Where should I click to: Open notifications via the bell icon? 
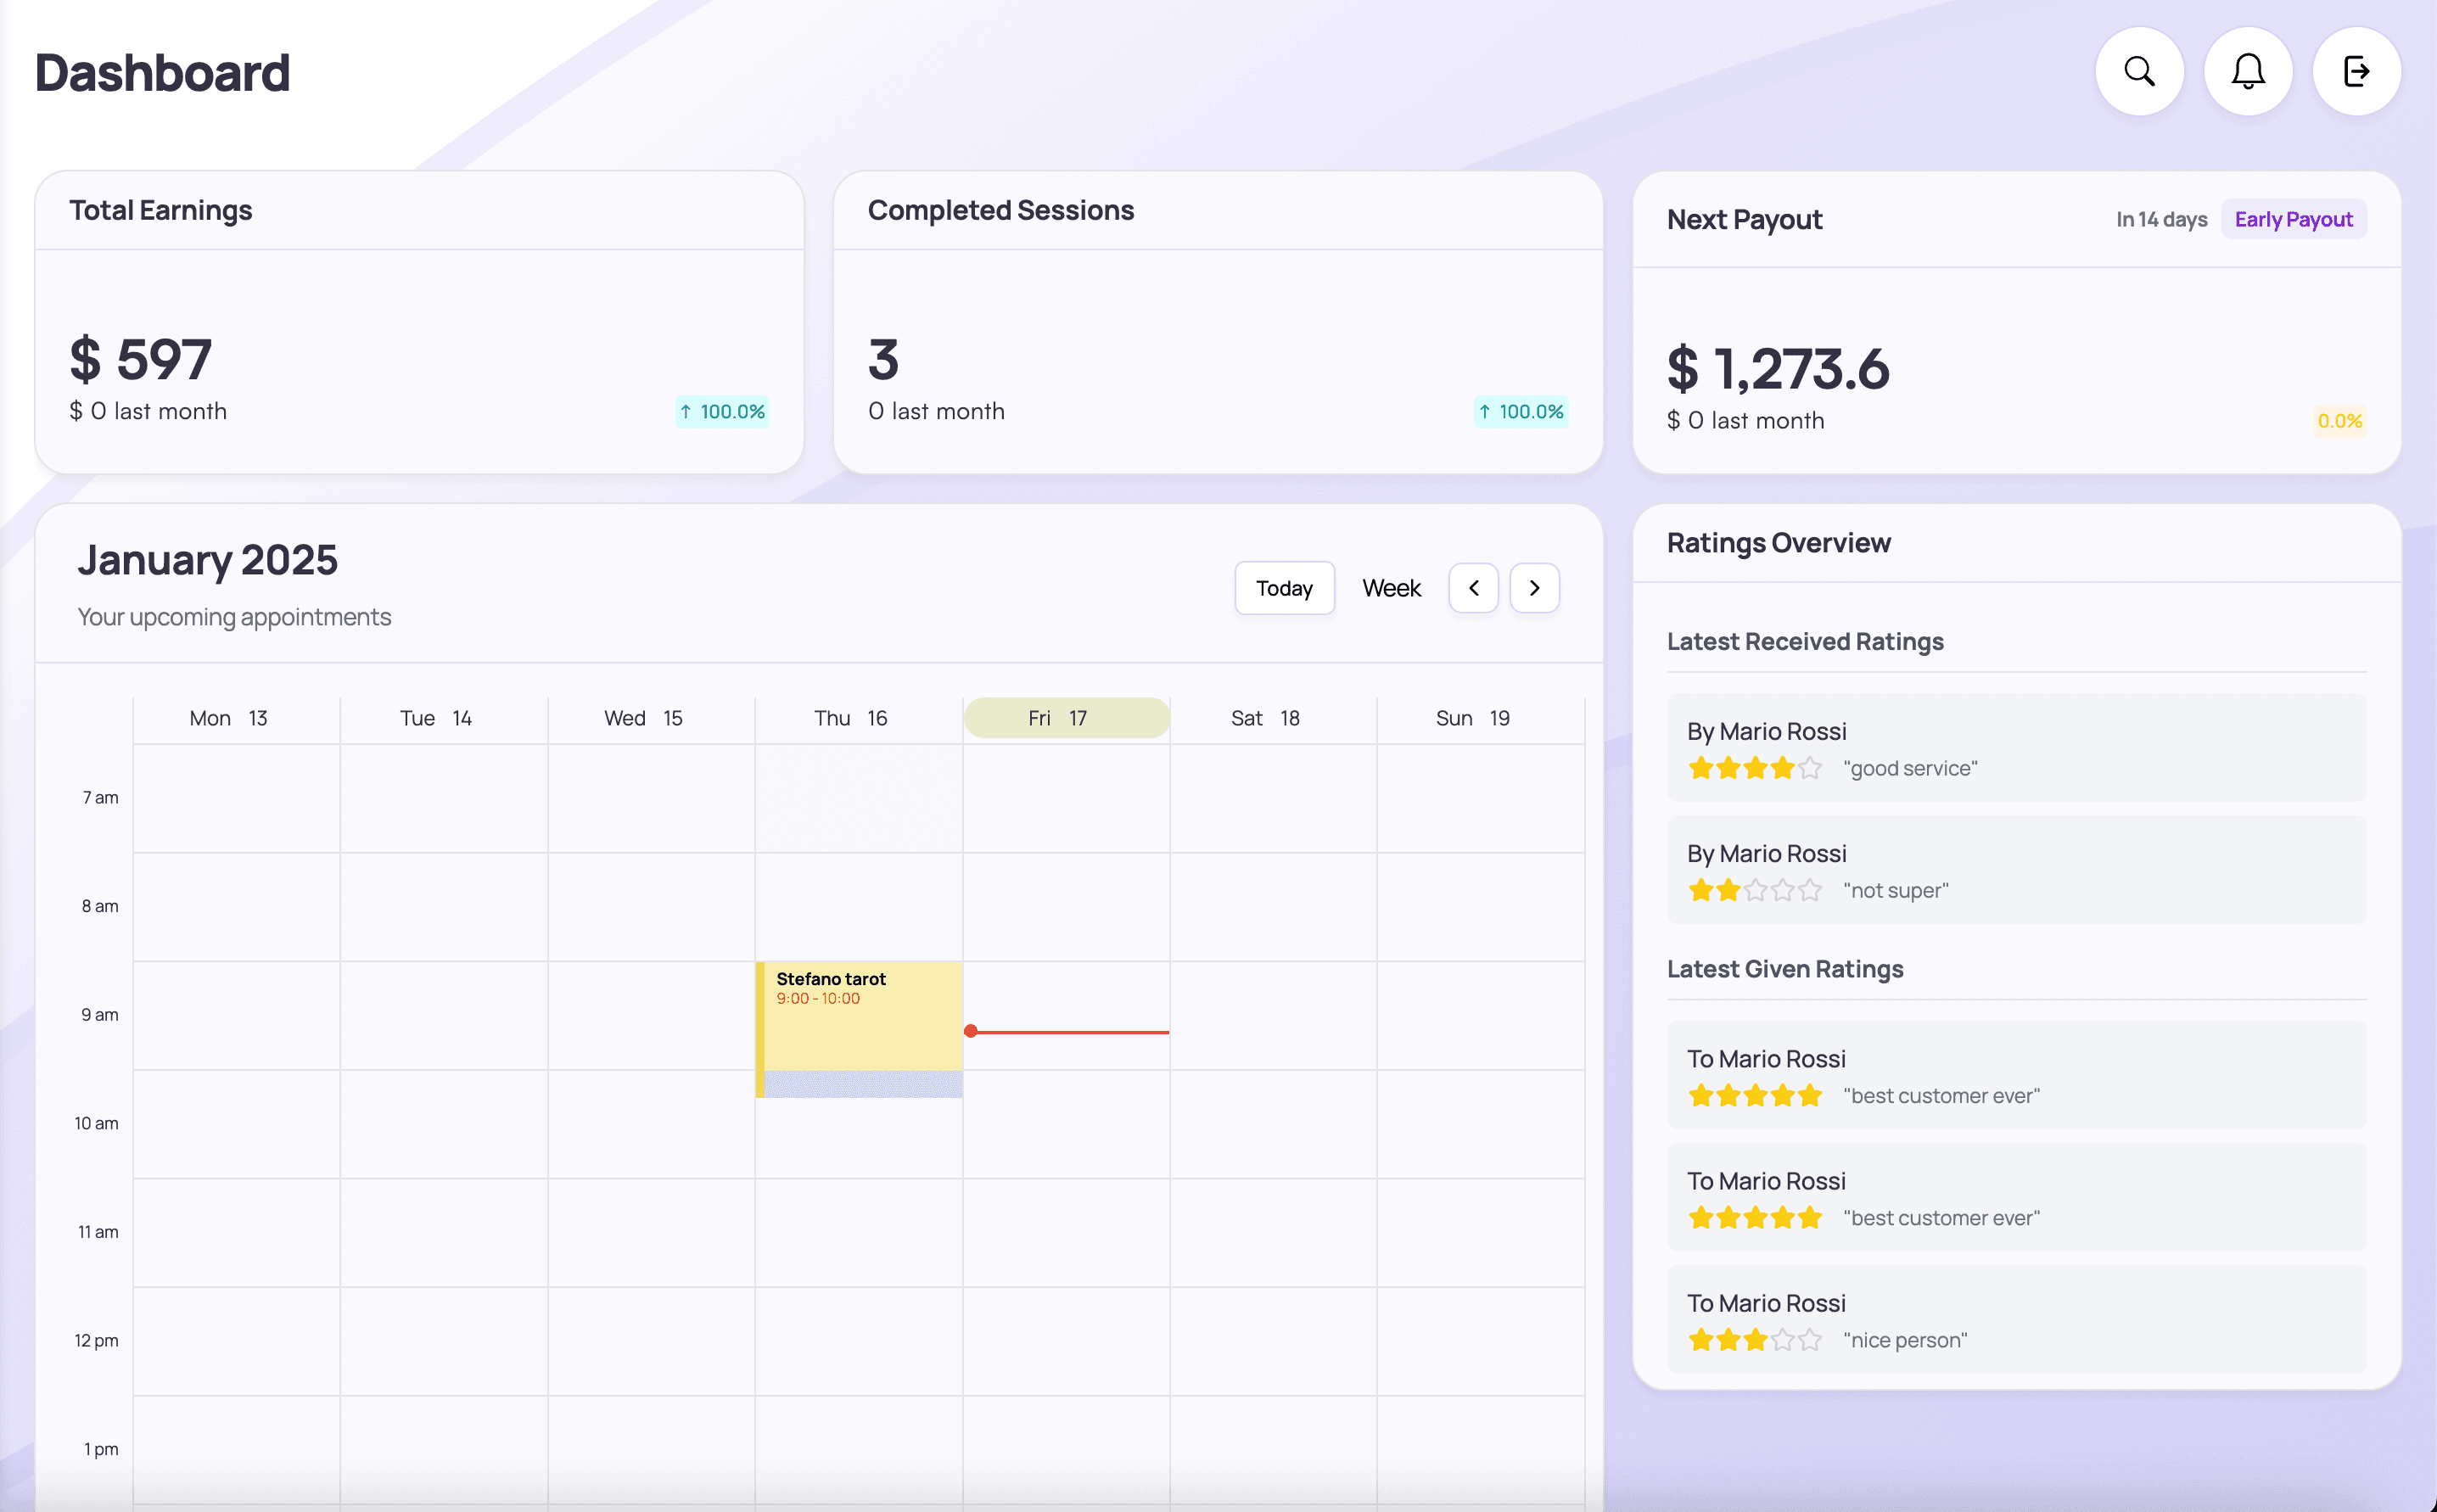click(2247, 71)
